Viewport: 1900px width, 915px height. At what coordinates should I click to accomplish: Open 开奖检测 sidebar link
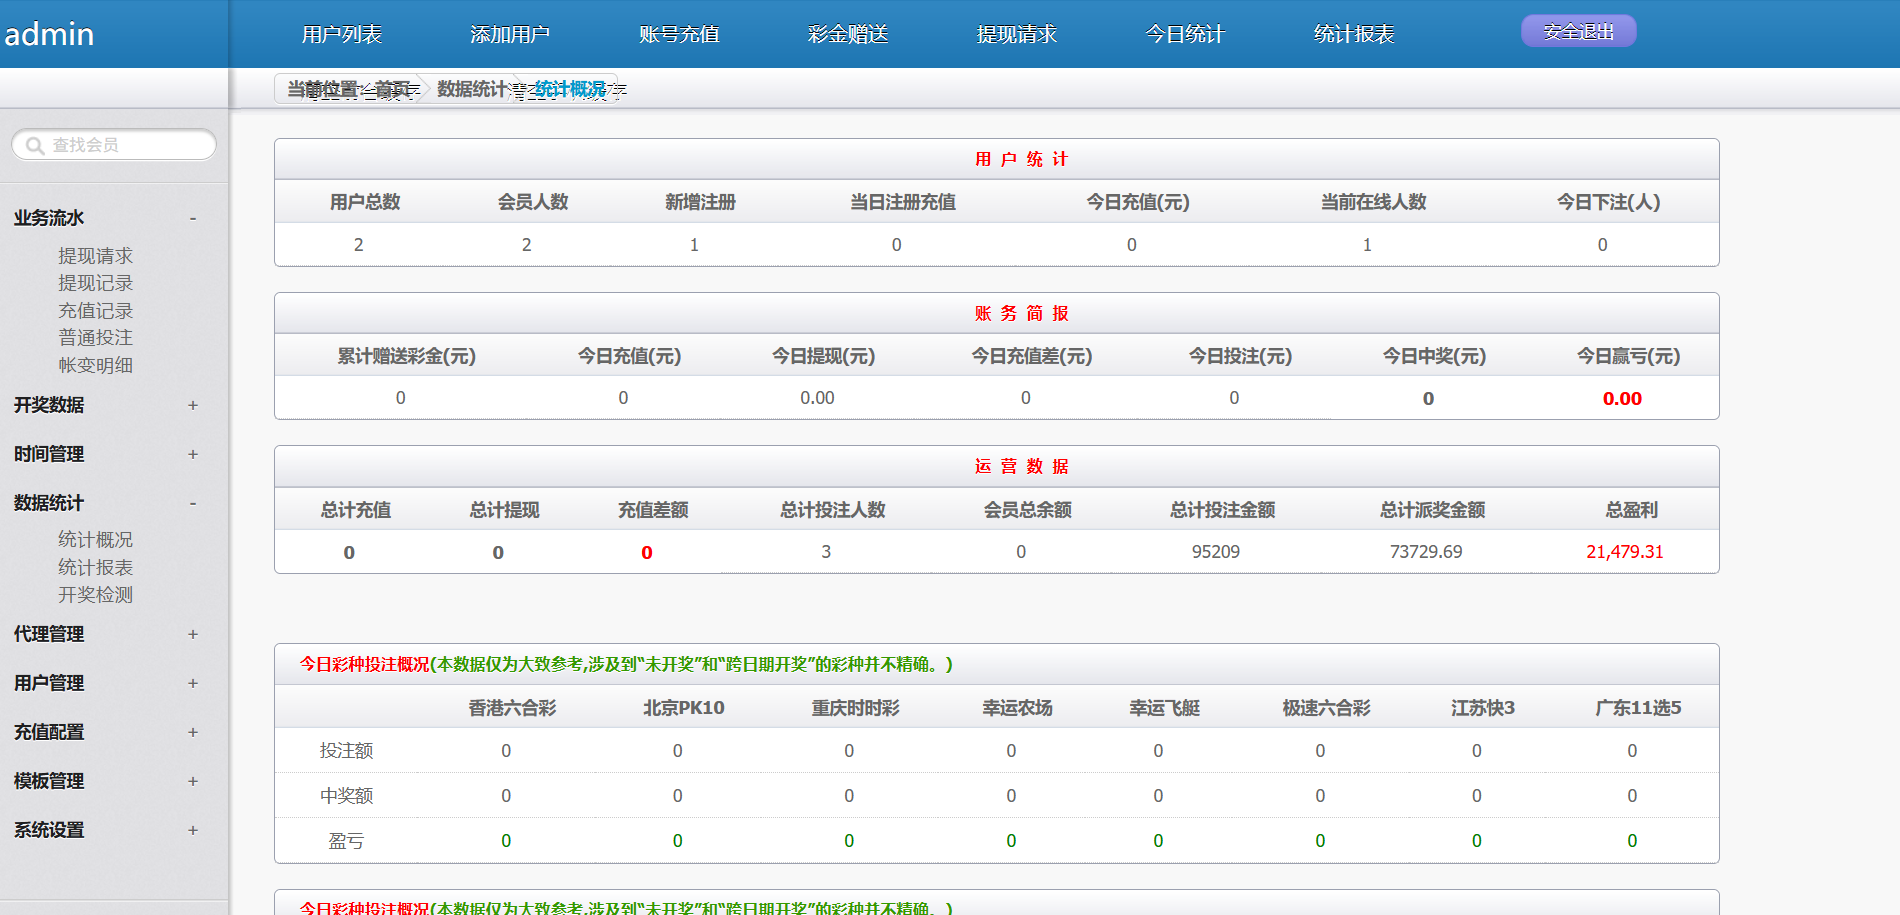[x=95, y=595]
